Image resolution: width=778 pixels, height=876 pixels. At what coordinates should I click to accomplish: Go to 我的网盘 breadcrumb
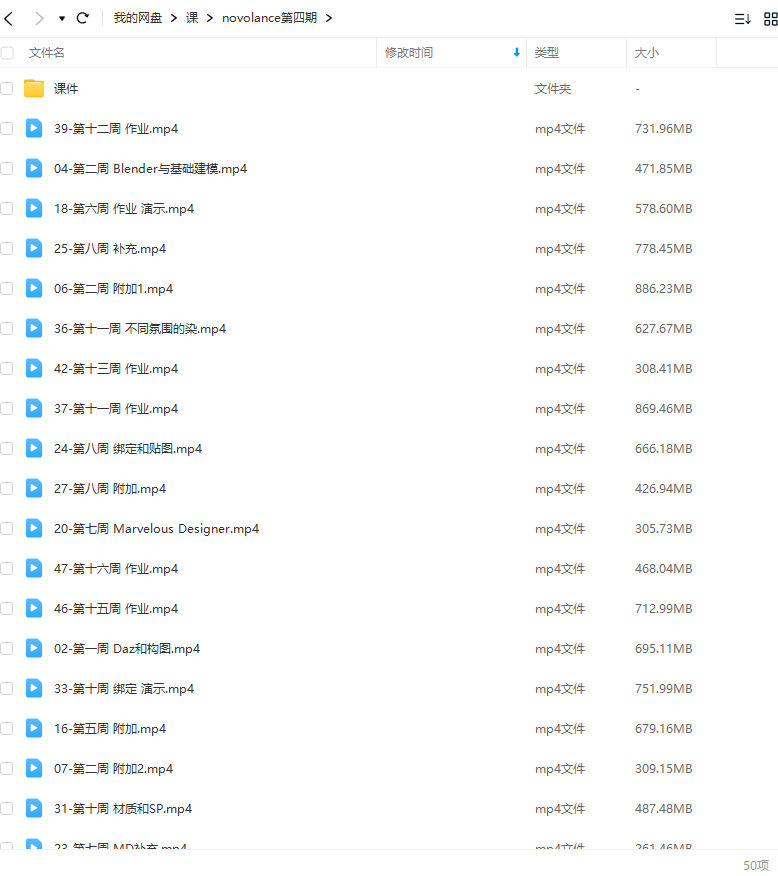click(x=137, y=18)
